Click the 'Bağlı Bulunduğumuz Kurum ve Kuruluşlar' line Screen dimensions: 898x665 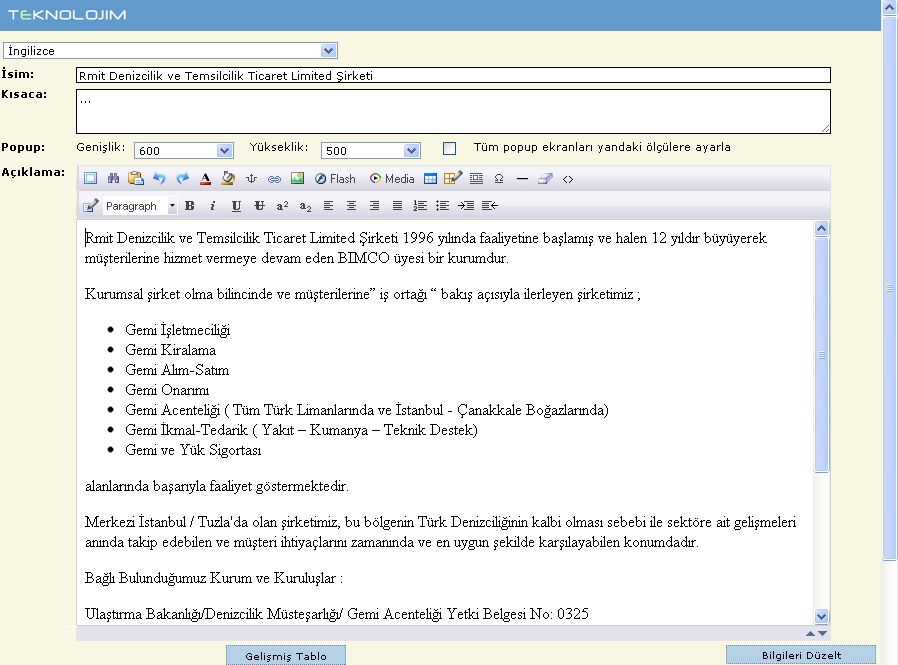[214, 578]
